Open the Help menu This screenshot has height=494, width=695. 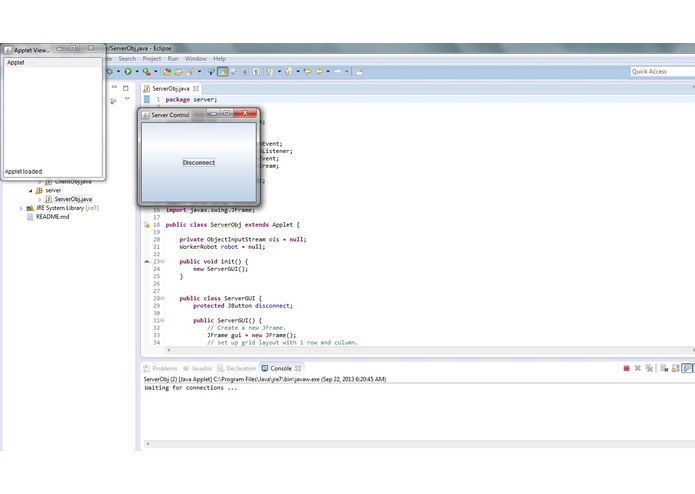click(219, 58)
